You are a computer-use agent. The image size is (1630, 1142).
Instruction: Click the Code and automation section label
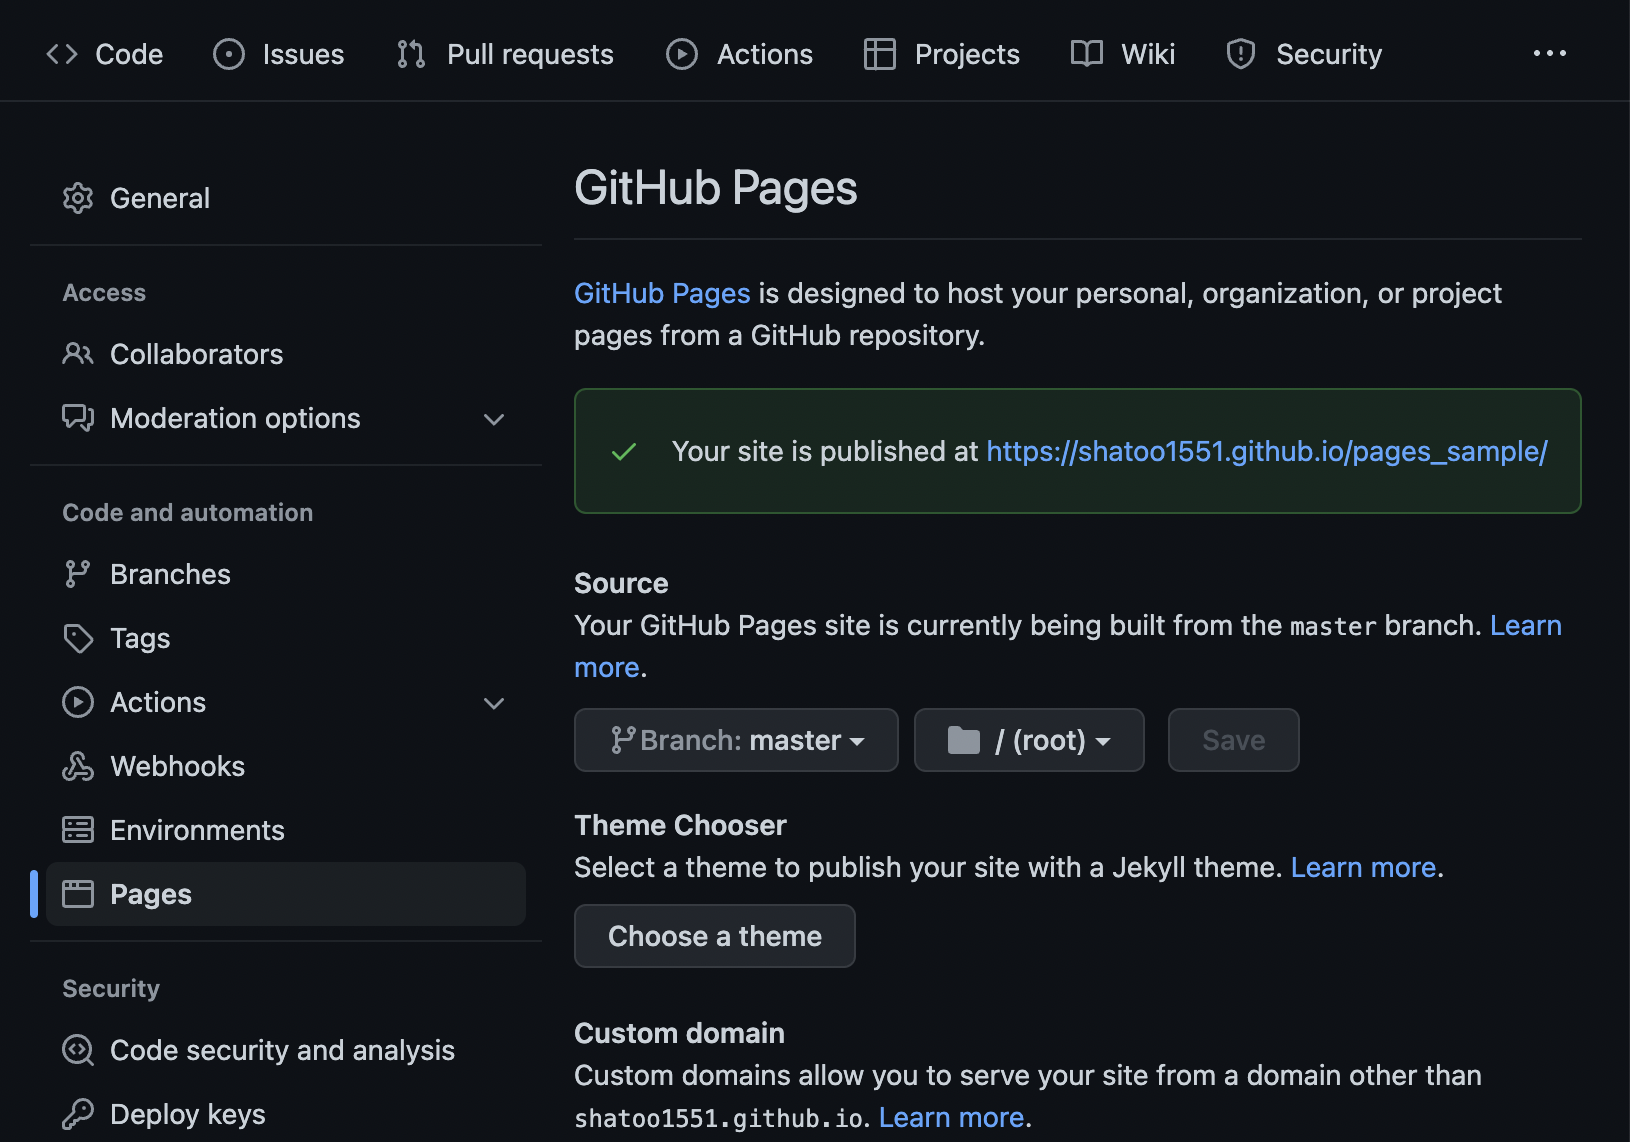pos(188,513)
